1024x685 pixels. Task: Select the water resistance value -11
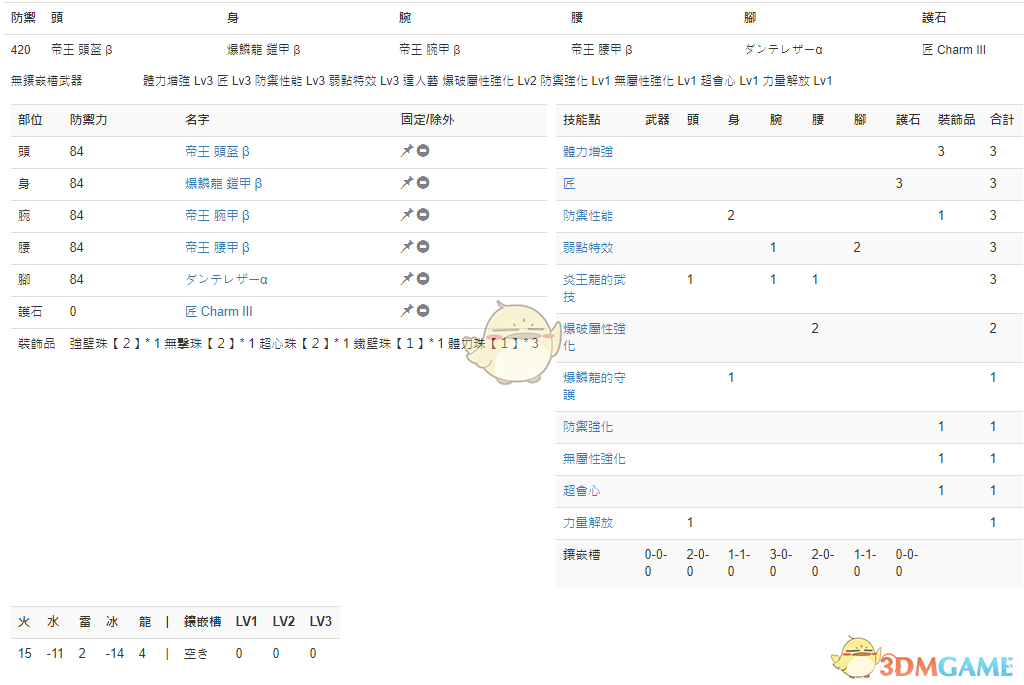tap(55, 654)
